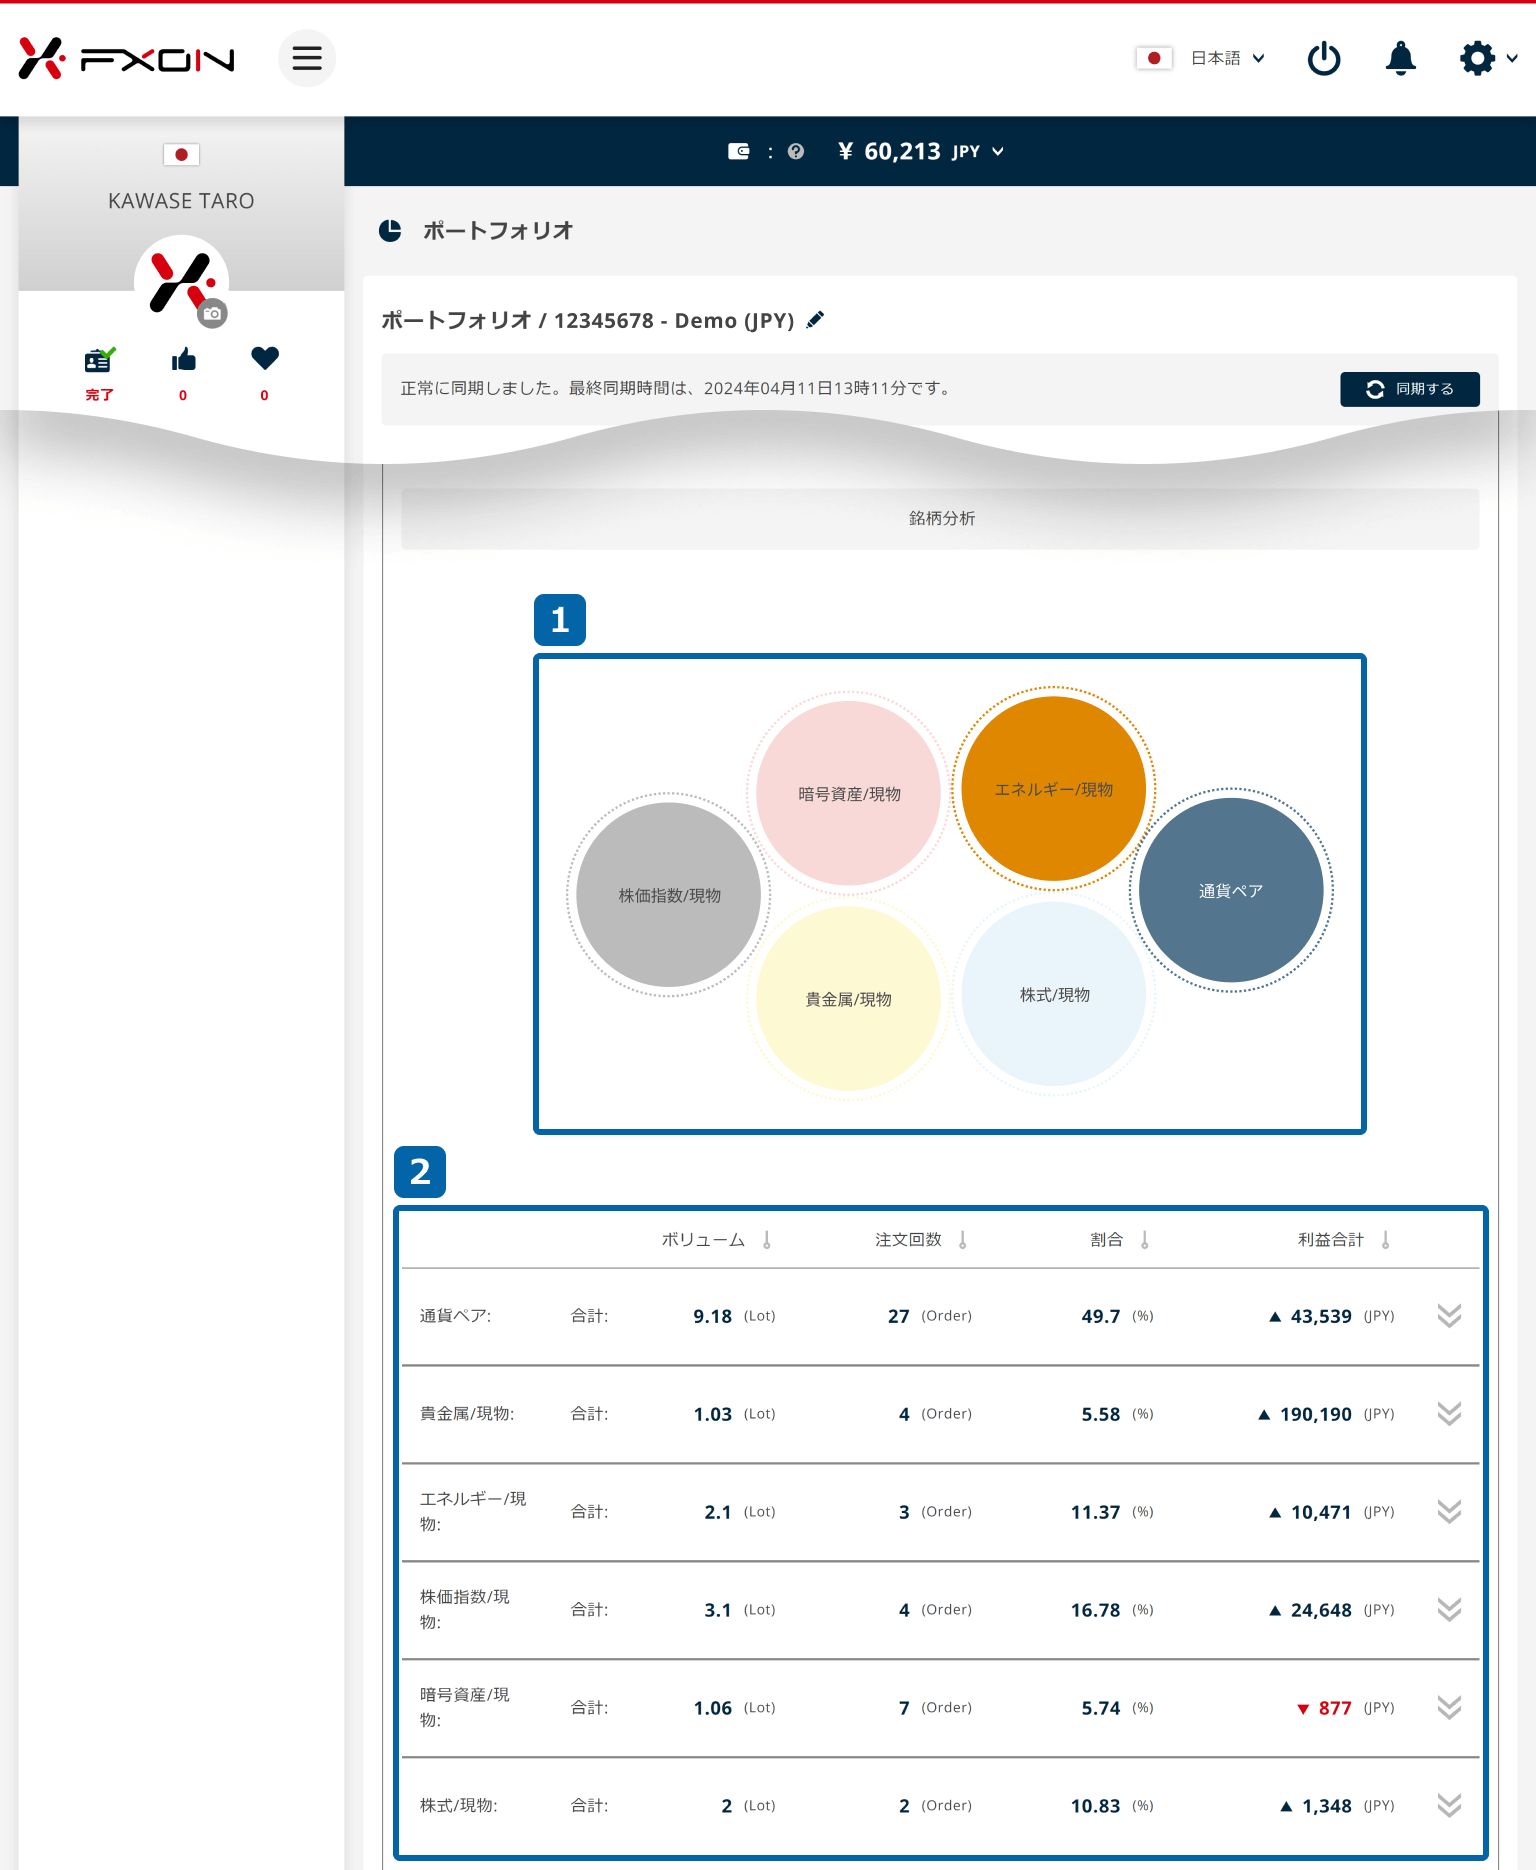Click the camera icon on profile avatar
Screen dimensions: 1536x1870
point(212,314)
